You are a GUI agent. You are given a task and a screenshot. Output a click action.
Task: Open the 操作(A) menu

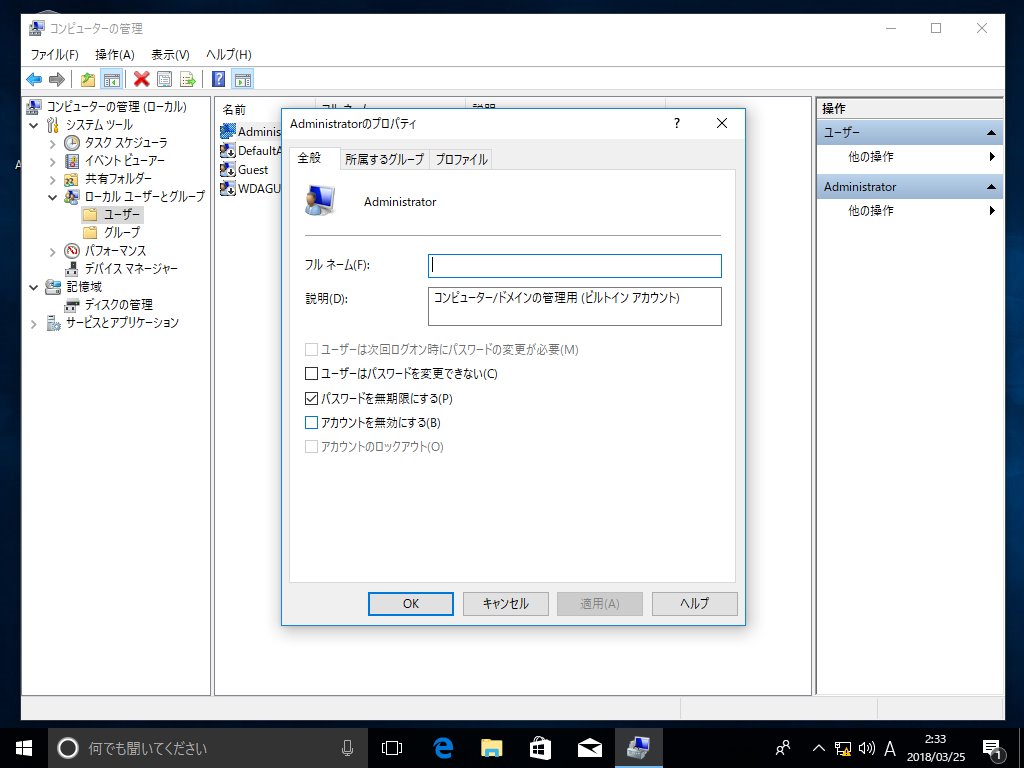coord(114,54)
